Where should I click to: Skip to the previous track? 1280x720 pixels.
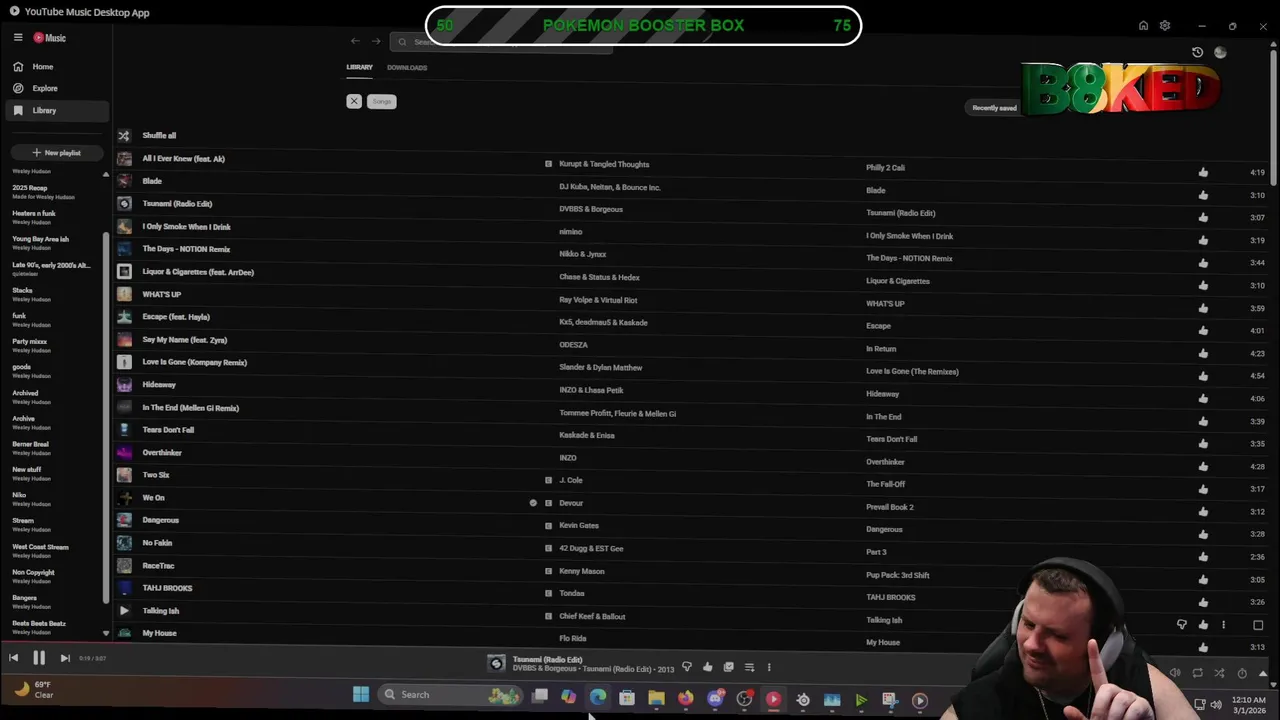pos(13,658)
